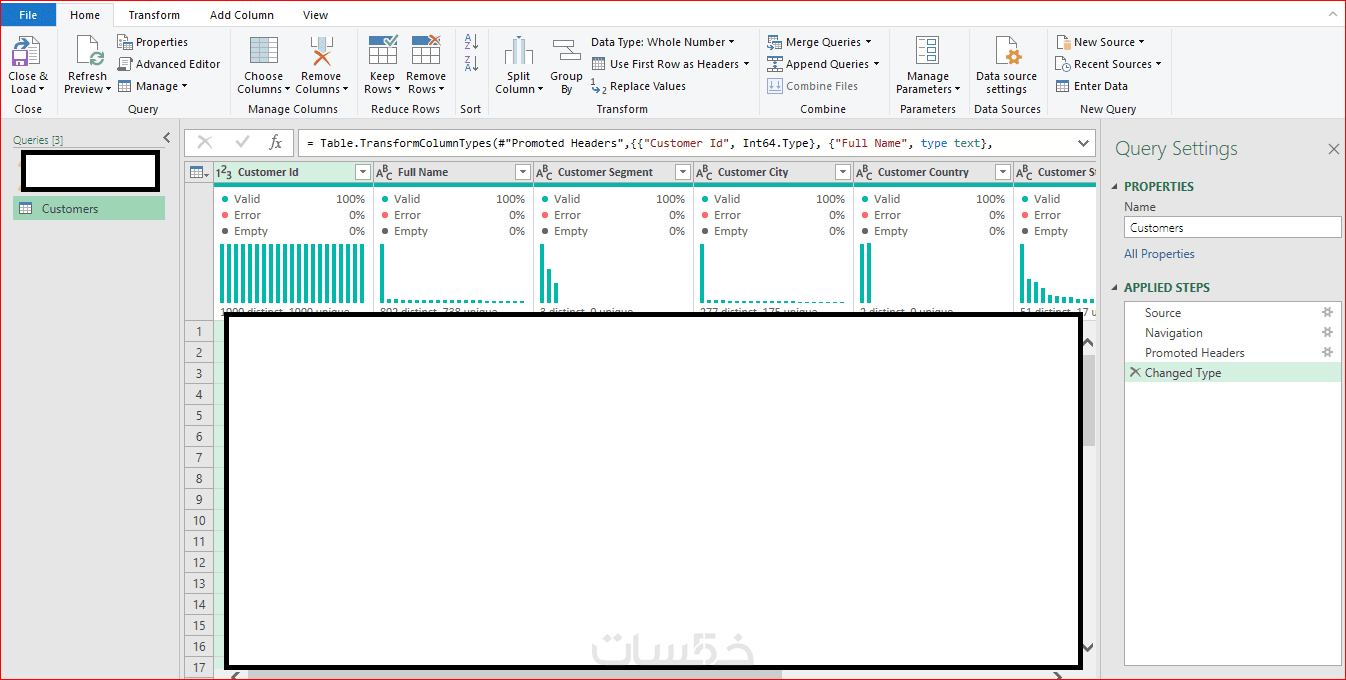Click the Remove Columns icon

click(x=322, y=52)
